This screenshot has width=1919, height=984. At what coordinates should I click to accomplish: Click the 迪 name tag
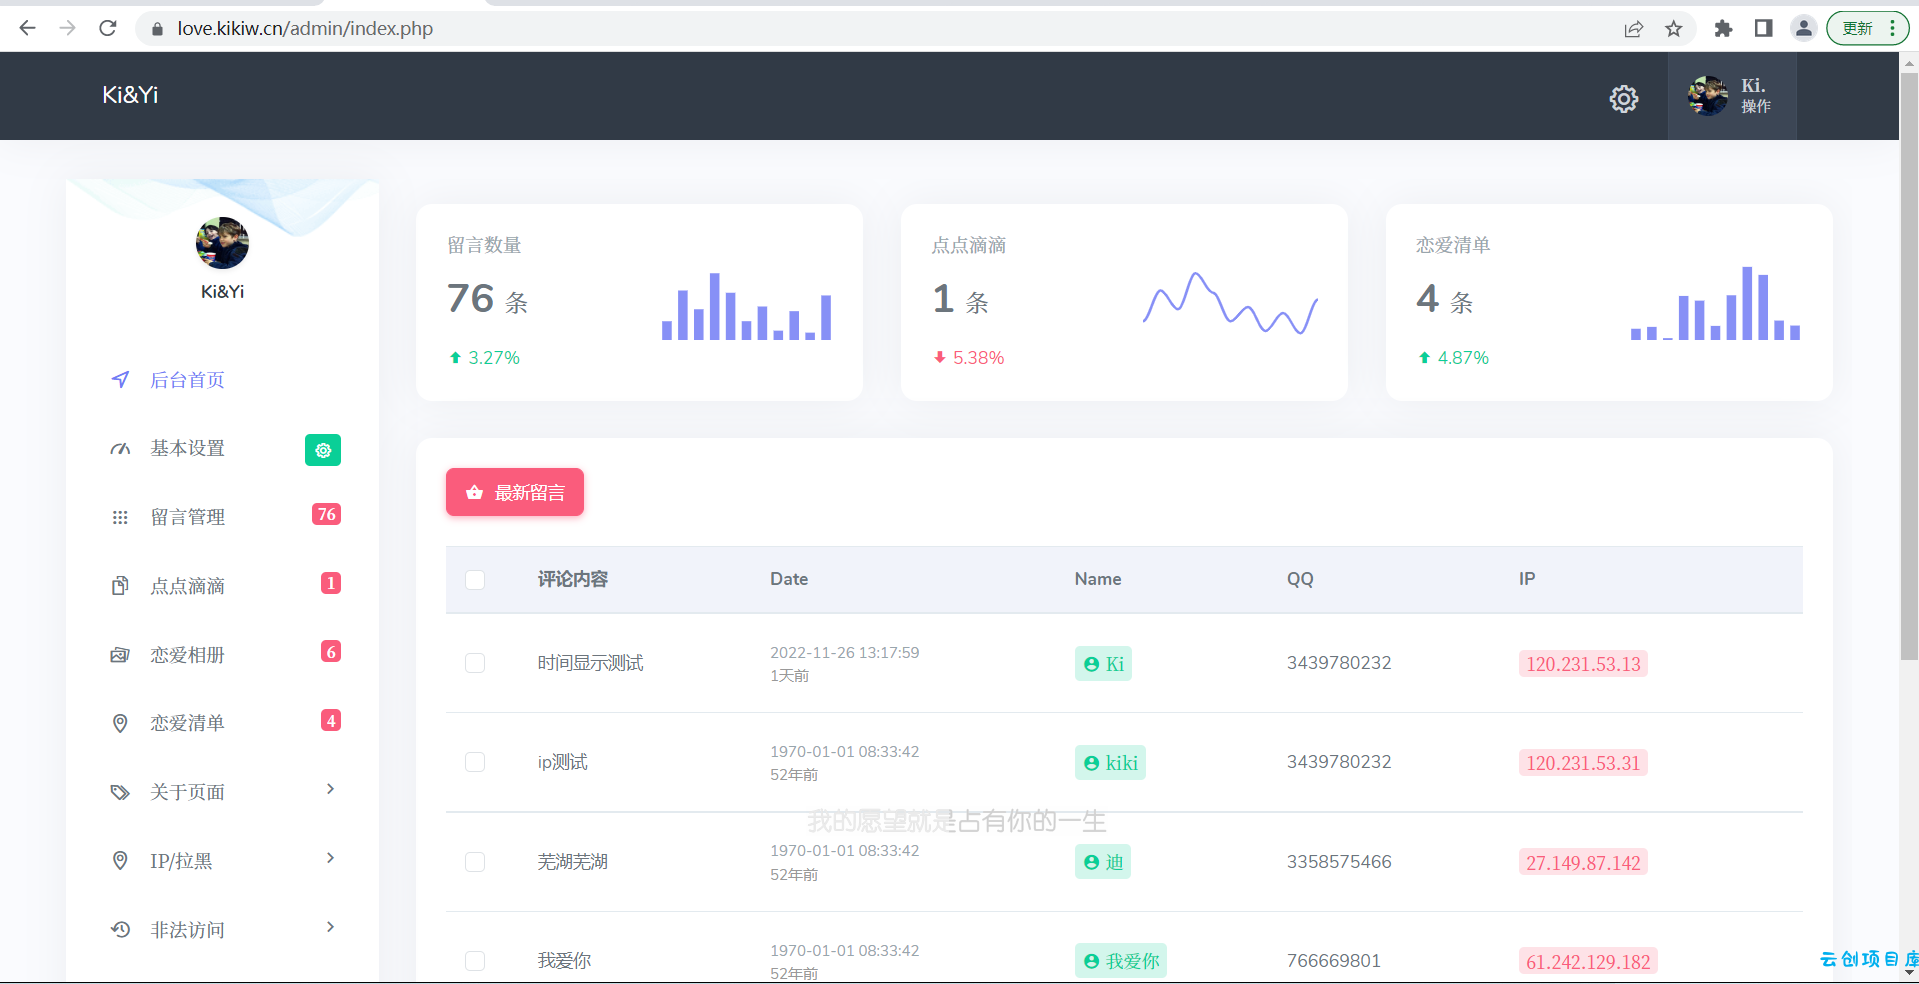coord(1103,862)
